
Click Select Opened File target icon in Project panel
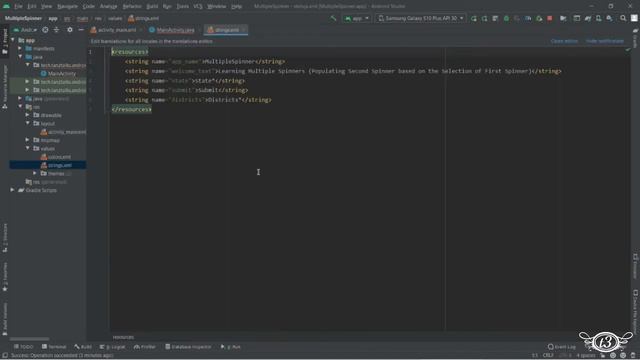coord(45,30)
